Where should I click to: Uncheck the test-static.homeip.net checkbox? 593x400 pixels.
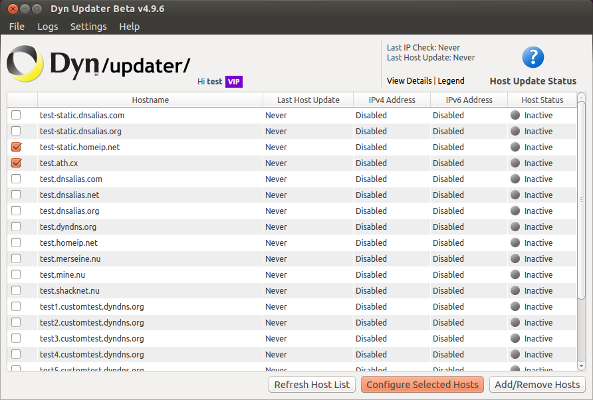[16, 147]
